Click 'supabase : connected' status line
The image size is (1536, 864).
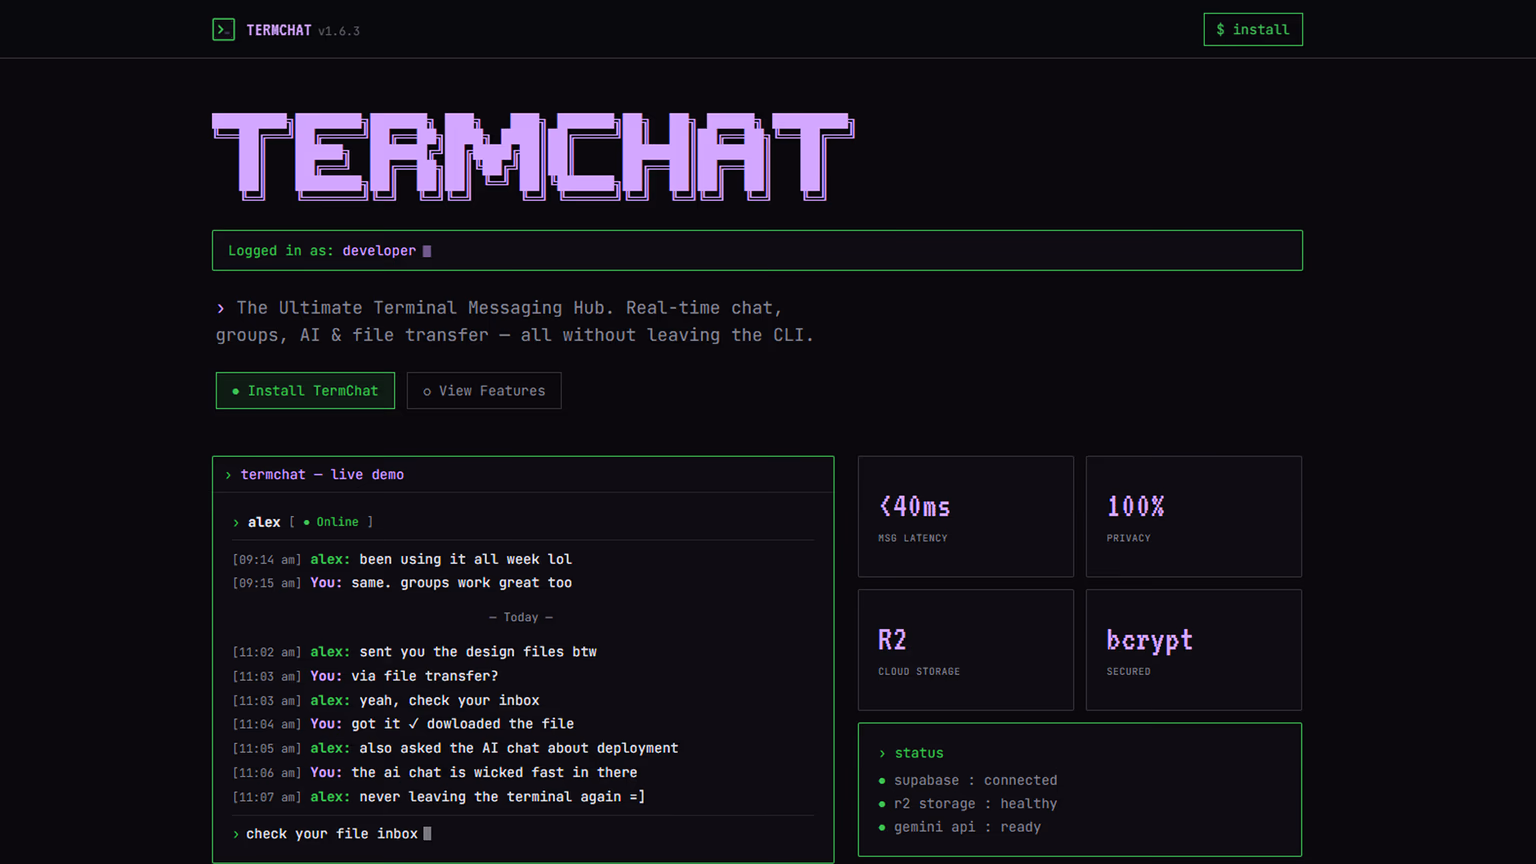[x=968, y=781]
